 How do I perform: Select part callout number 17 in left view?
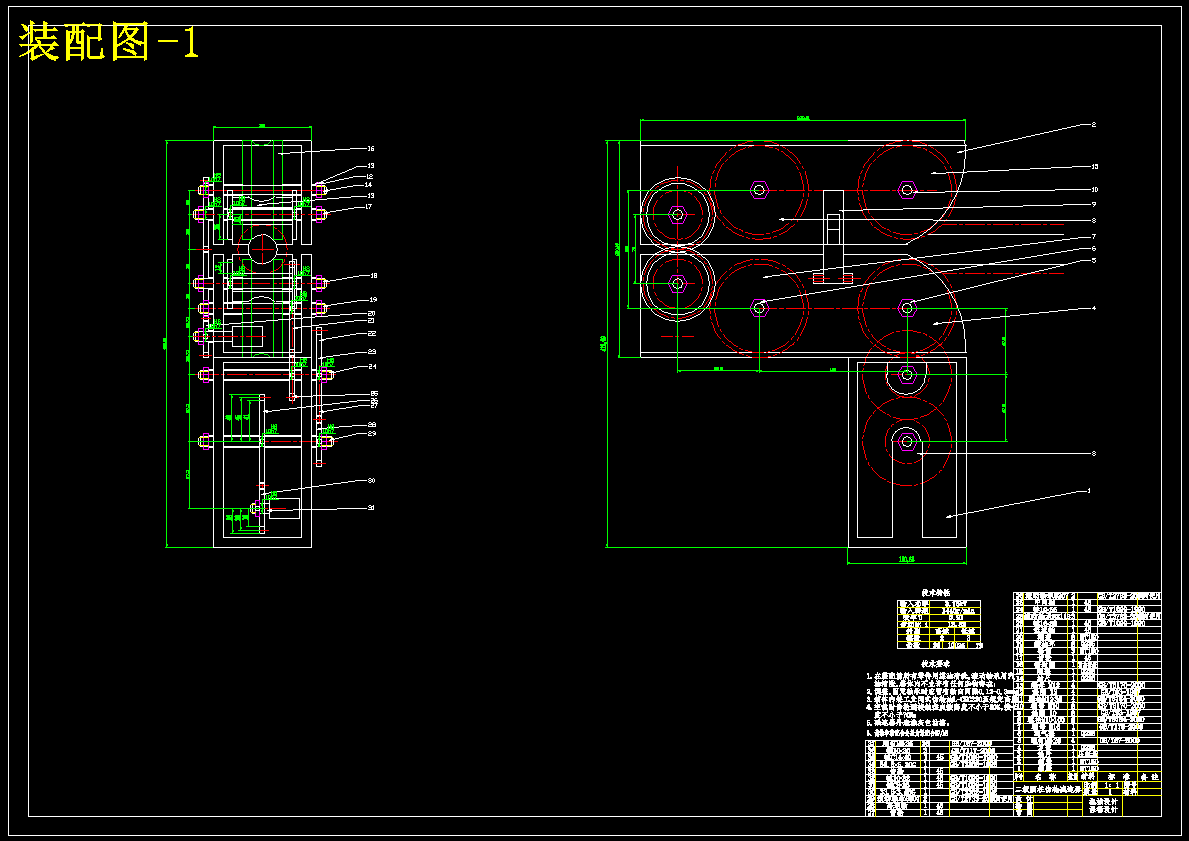point(369,206)
